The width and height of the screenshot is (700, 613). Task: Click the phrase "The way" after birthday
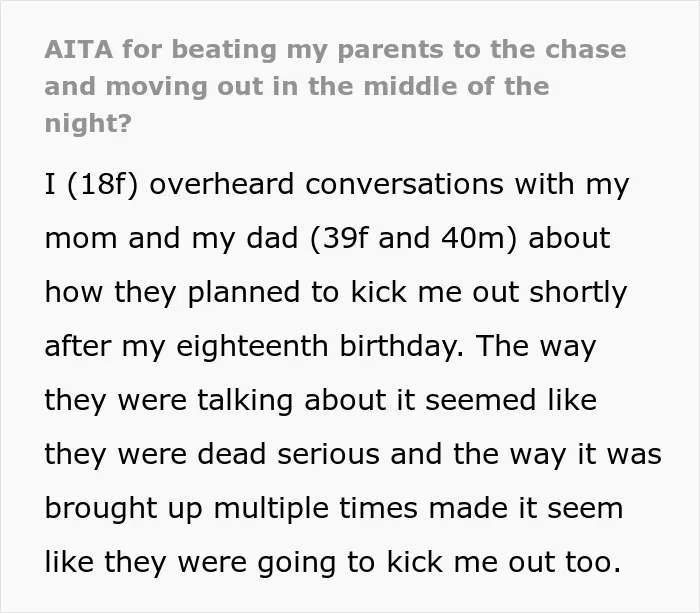tap(535, 346)
